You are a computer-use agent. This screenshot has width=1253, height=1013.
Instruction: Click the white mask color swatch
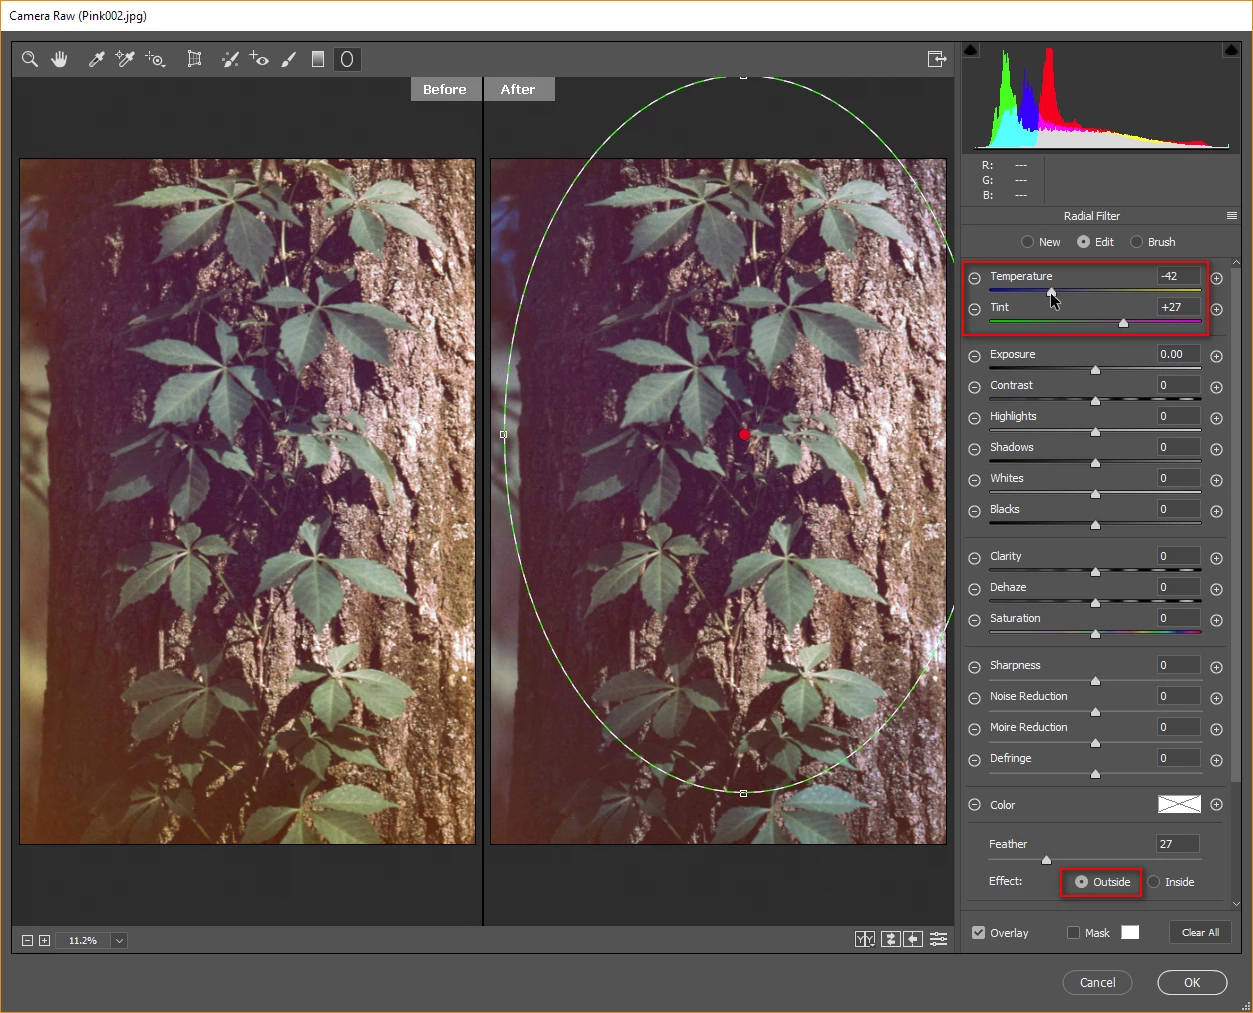tap(1130, 932)
